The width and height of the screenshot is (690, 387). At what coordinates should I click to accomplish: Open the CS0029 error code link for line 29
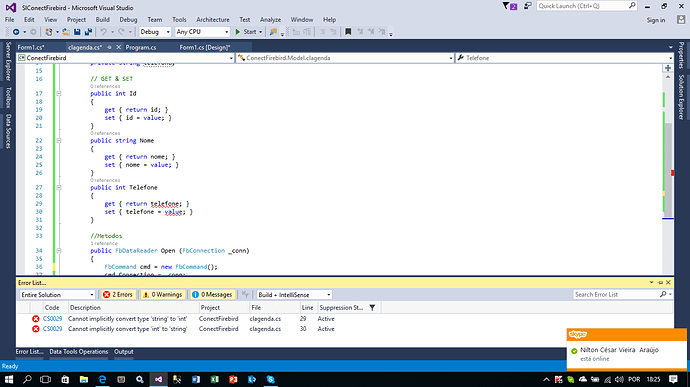coord(52,319)
